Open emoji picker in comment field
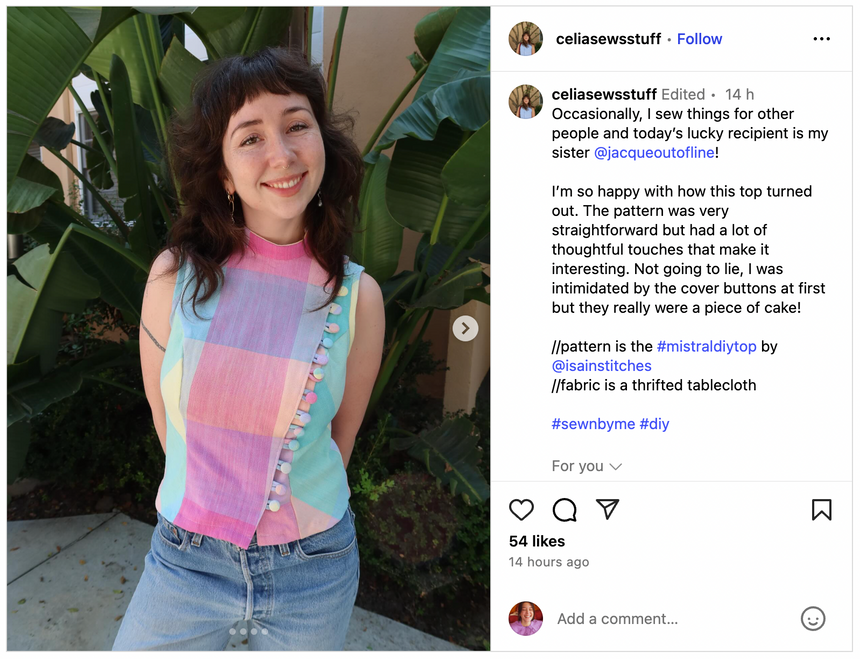This screenshot has width=860, height=659. pyautogui.click(x=813, y=618)
